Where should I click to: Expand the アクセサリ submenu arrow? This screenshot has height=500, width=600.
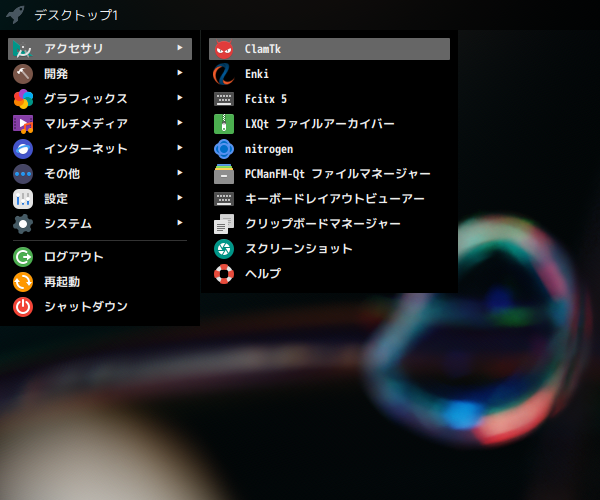point(180,47)
